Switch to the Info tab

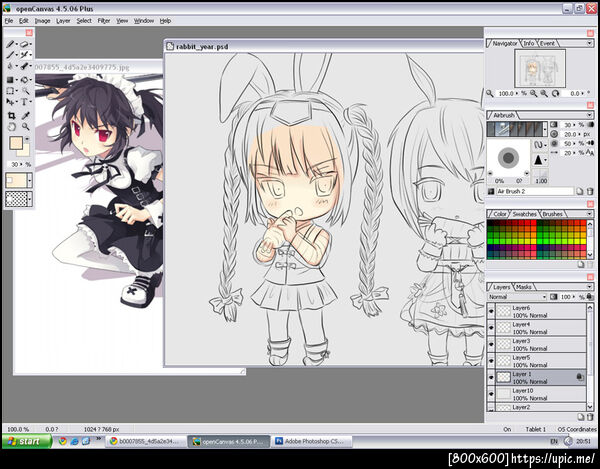(x=528, y=43)
